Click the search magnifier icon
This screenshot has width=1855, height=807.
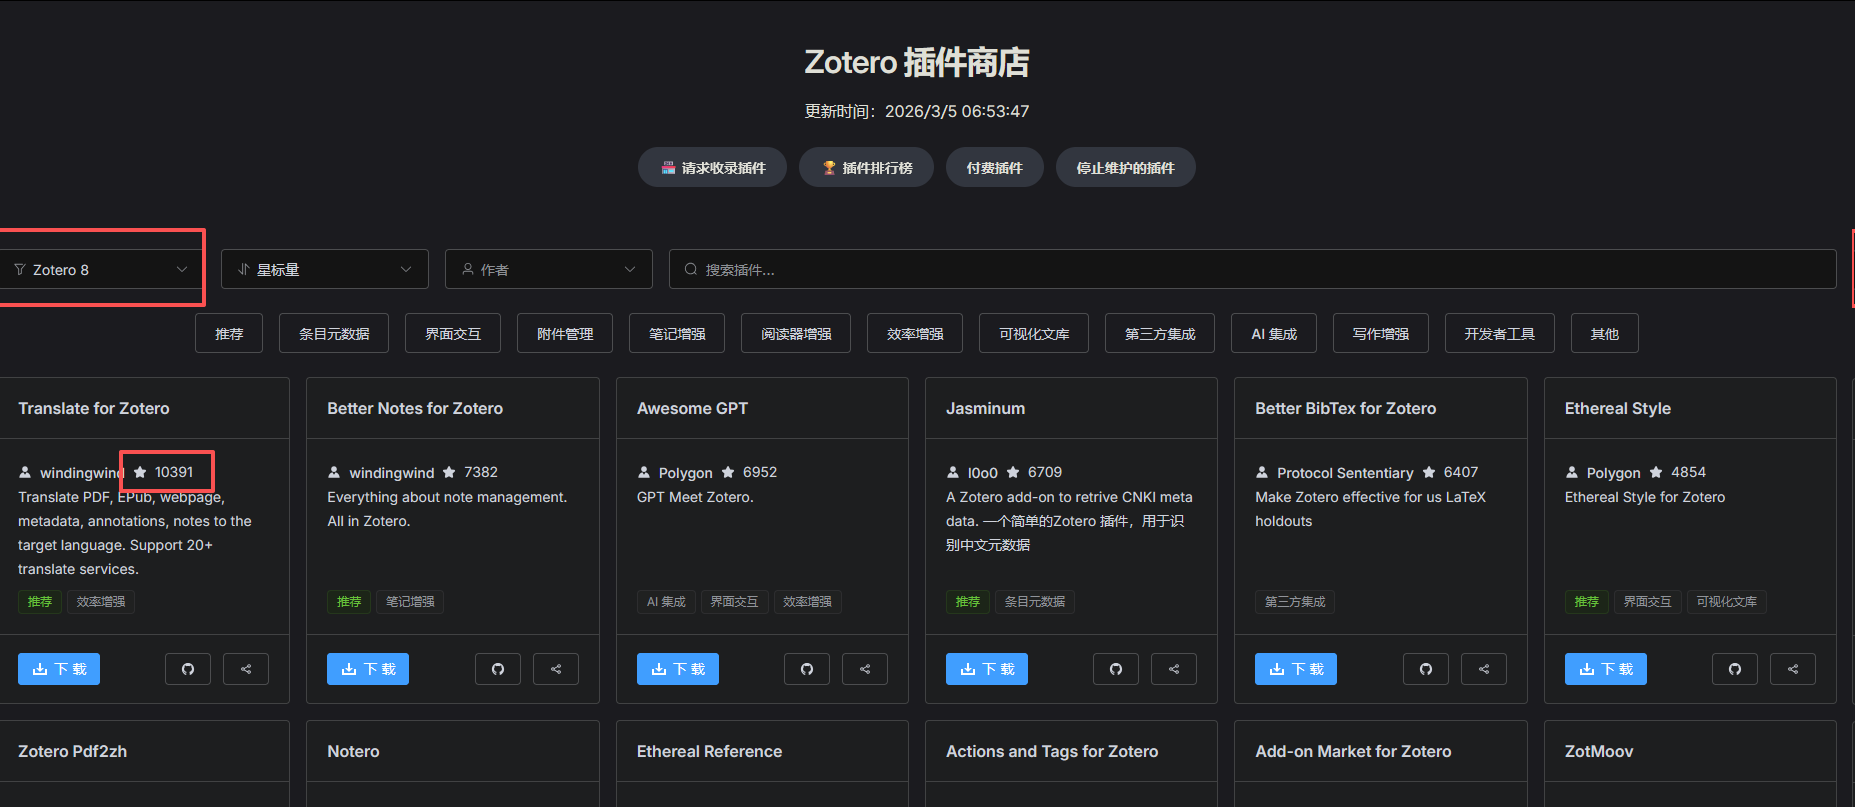point(690,269)
